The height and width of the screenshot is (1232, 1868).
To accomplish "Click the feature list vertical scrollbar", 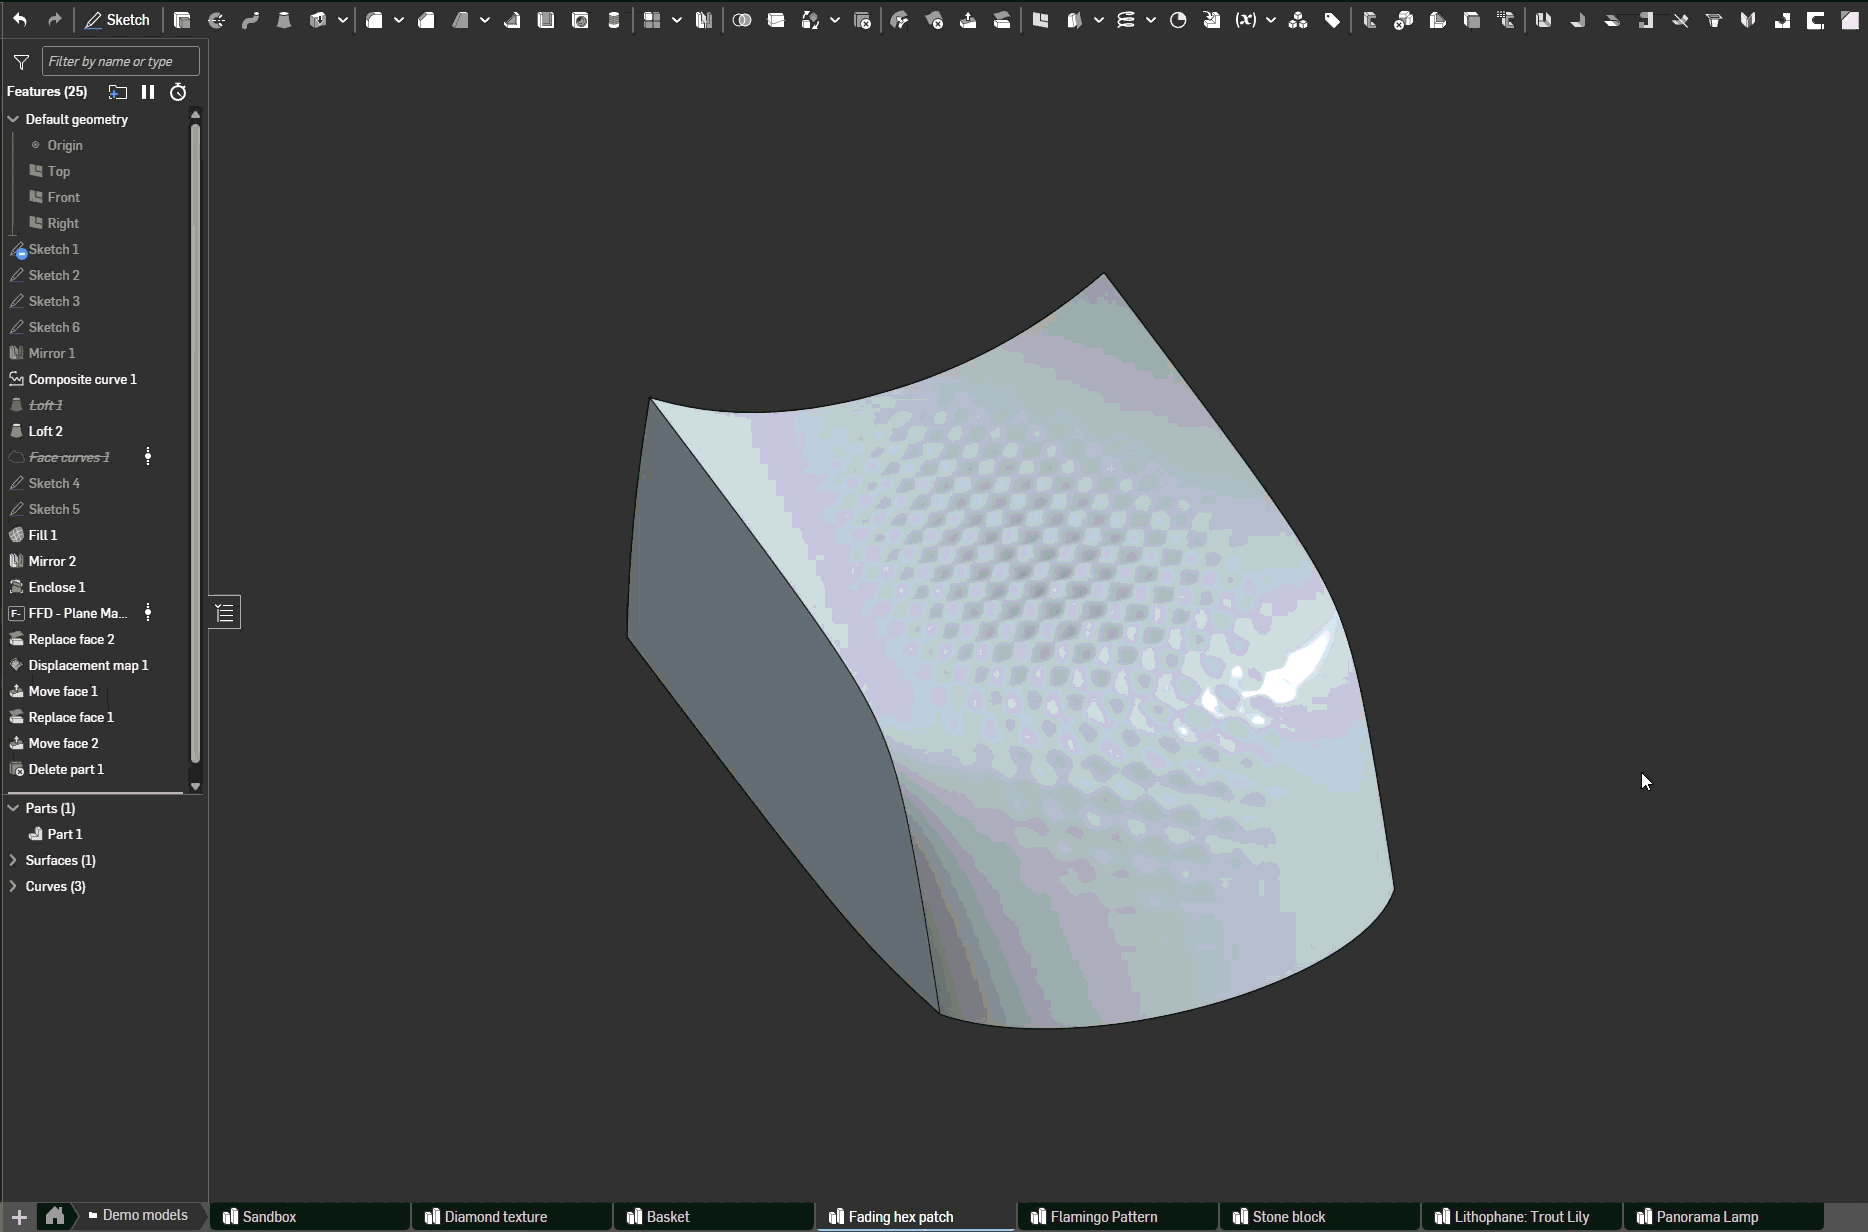I will (x=195, y=444).
